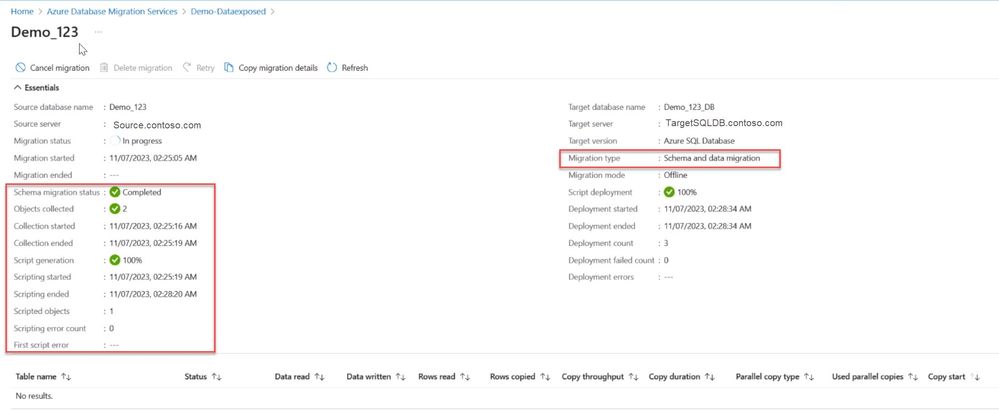Screen dimensions: 999x410
Task: Select the Scripting started timestamp value
Action: pyautogui.click(x=153, y=277)
